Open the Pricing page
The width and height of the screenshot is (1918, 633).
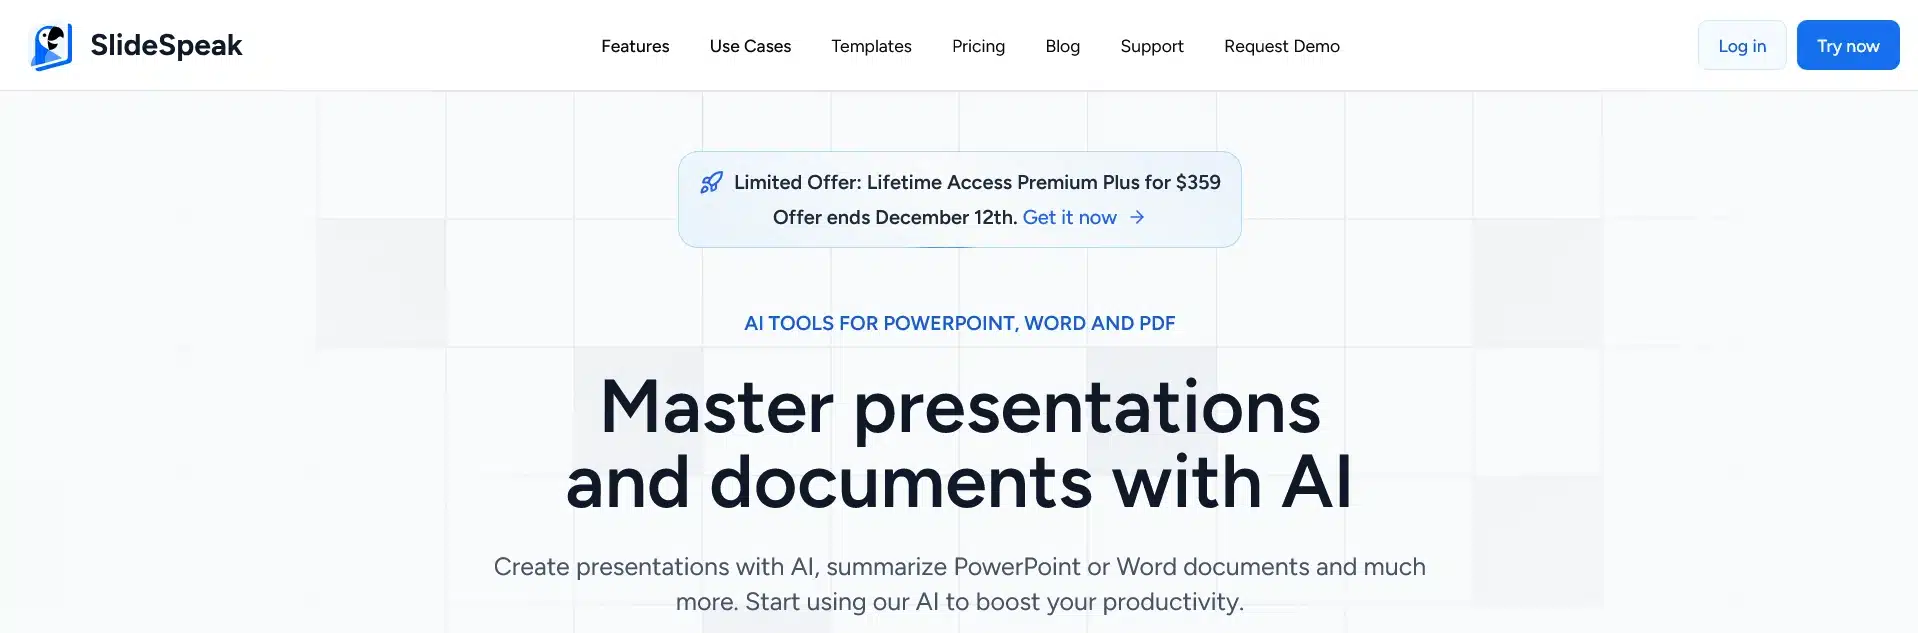click(978, 46)
